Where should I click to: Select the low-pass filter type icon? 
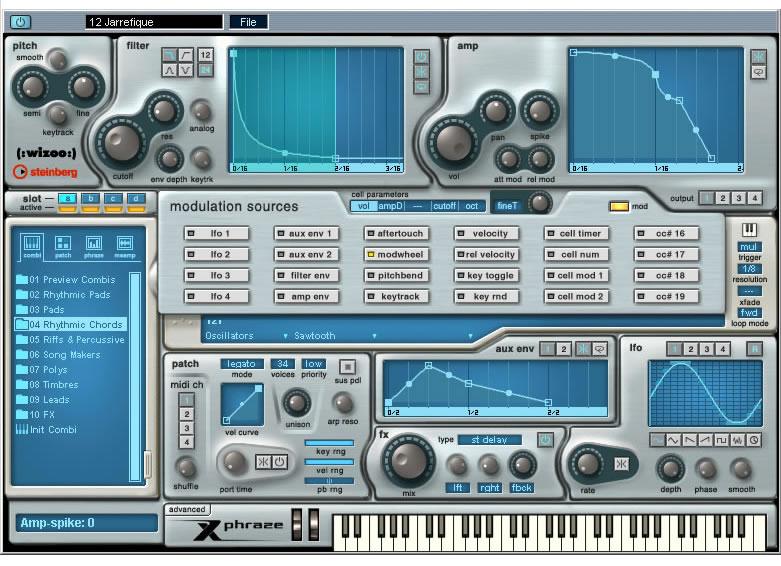[169, 54]
